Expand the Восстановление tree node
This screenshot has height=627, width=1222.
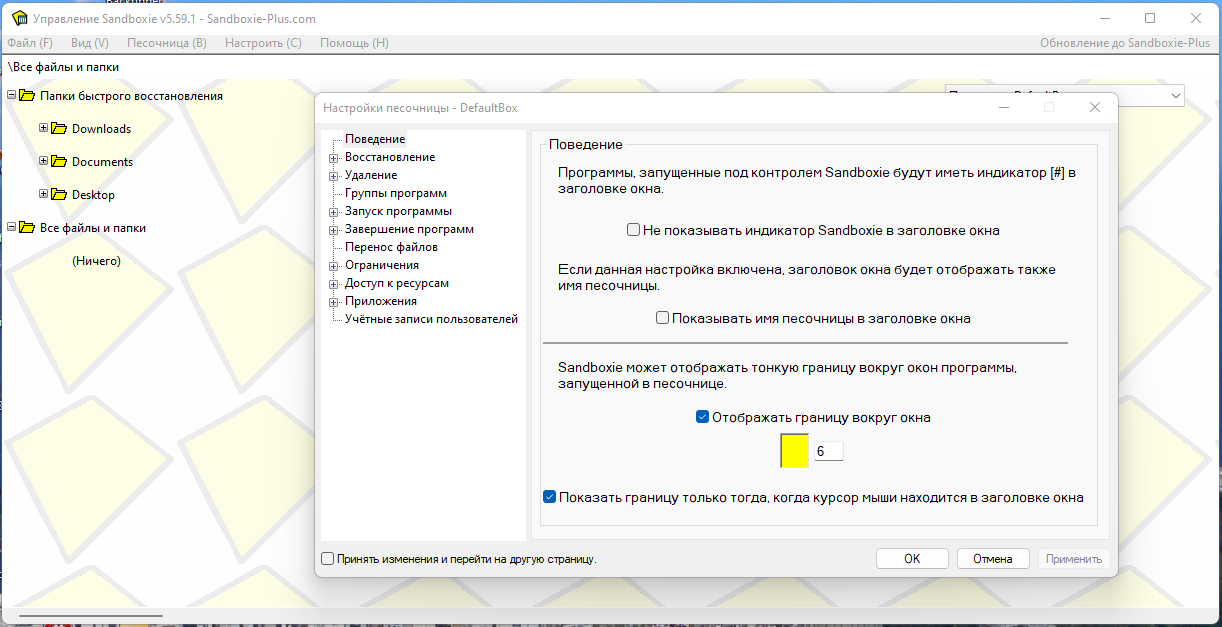click(334, 158)
